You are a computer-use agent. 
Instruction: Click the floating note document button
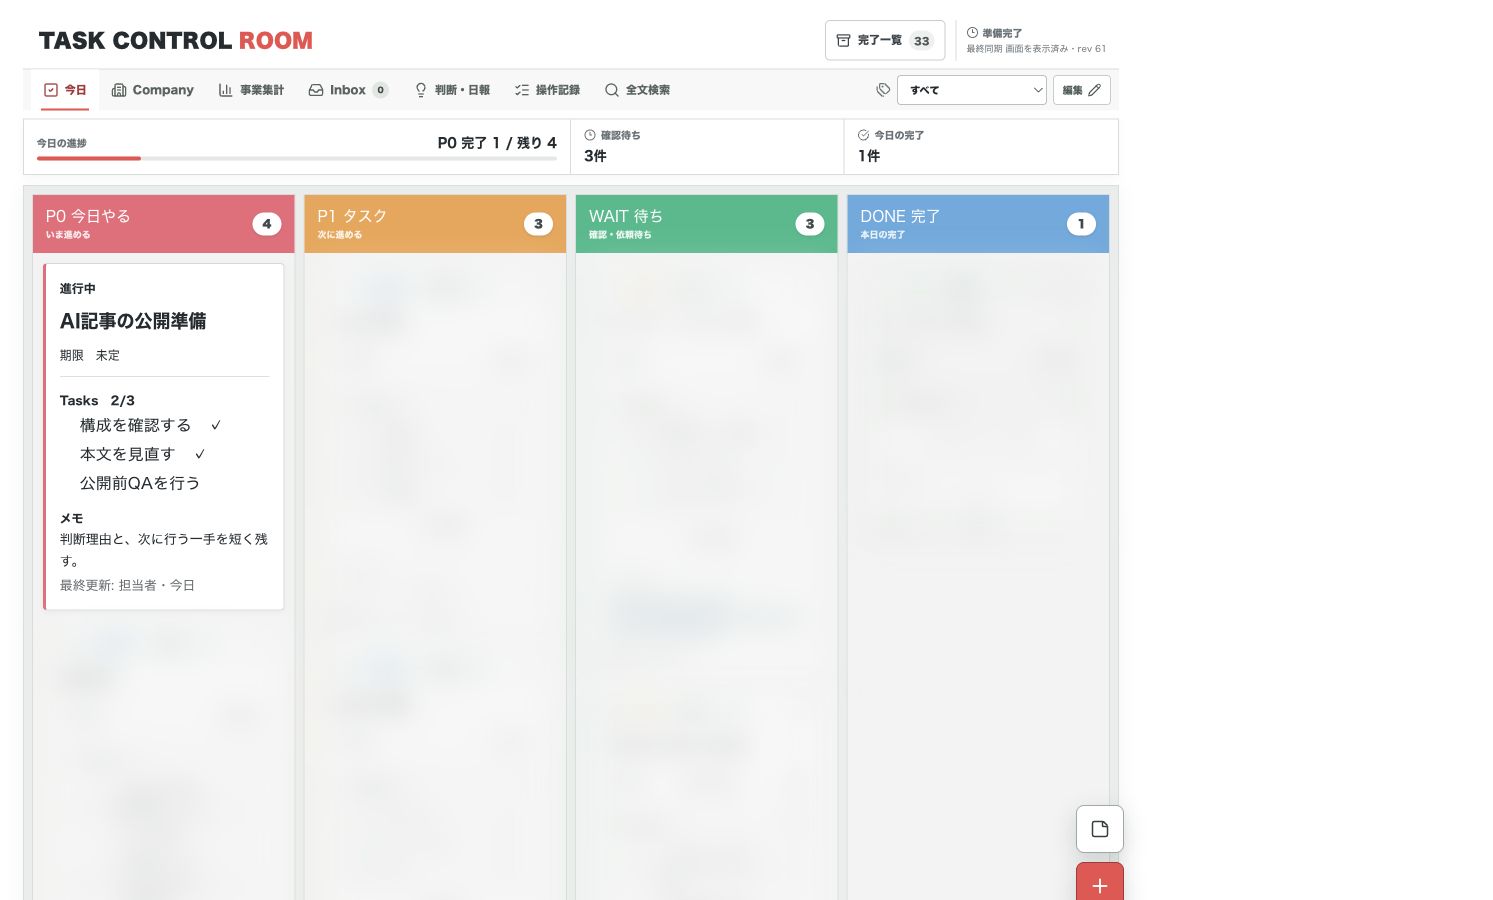[1100, 829]
